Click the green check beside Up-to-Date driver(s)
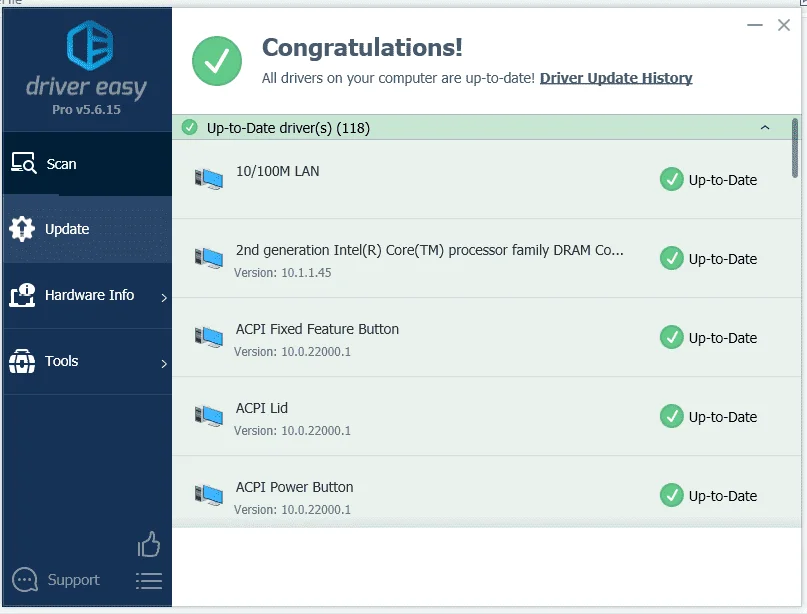This screenshot has width=807, height=614. (x=189, y=127)
